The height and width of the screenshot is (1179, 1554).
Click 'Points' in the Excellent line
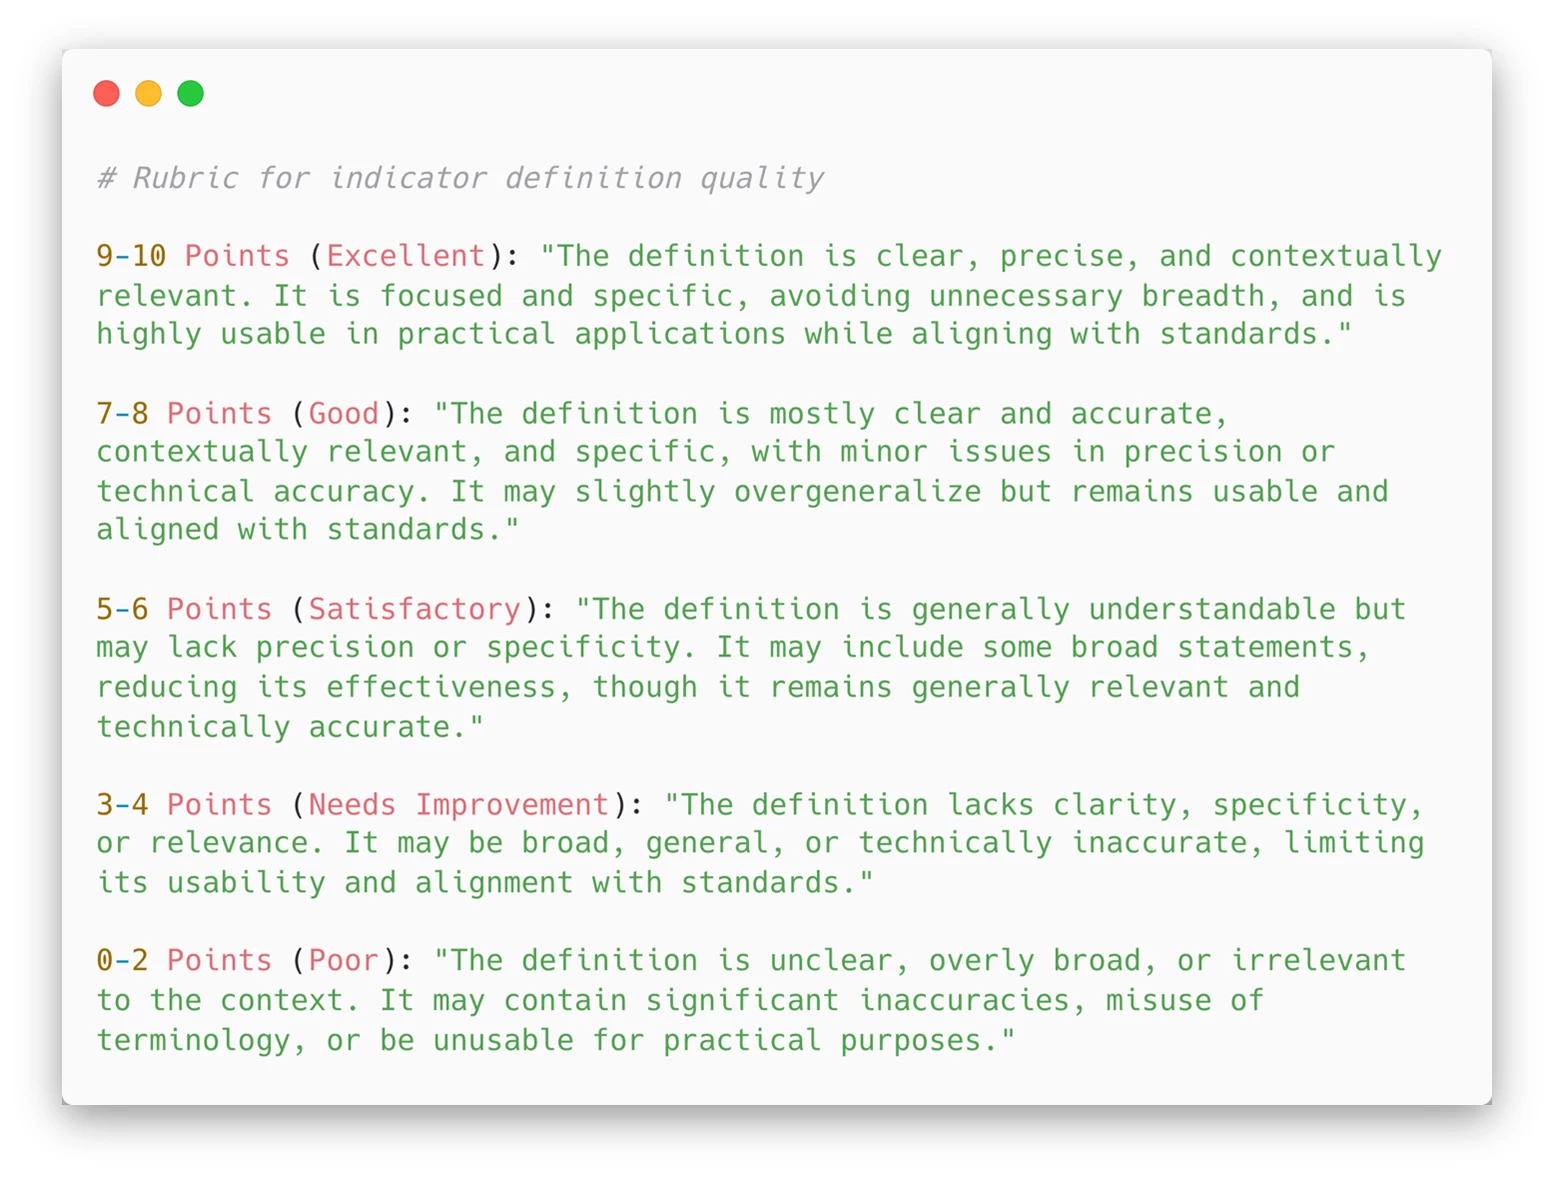click(x=237, y=256)
